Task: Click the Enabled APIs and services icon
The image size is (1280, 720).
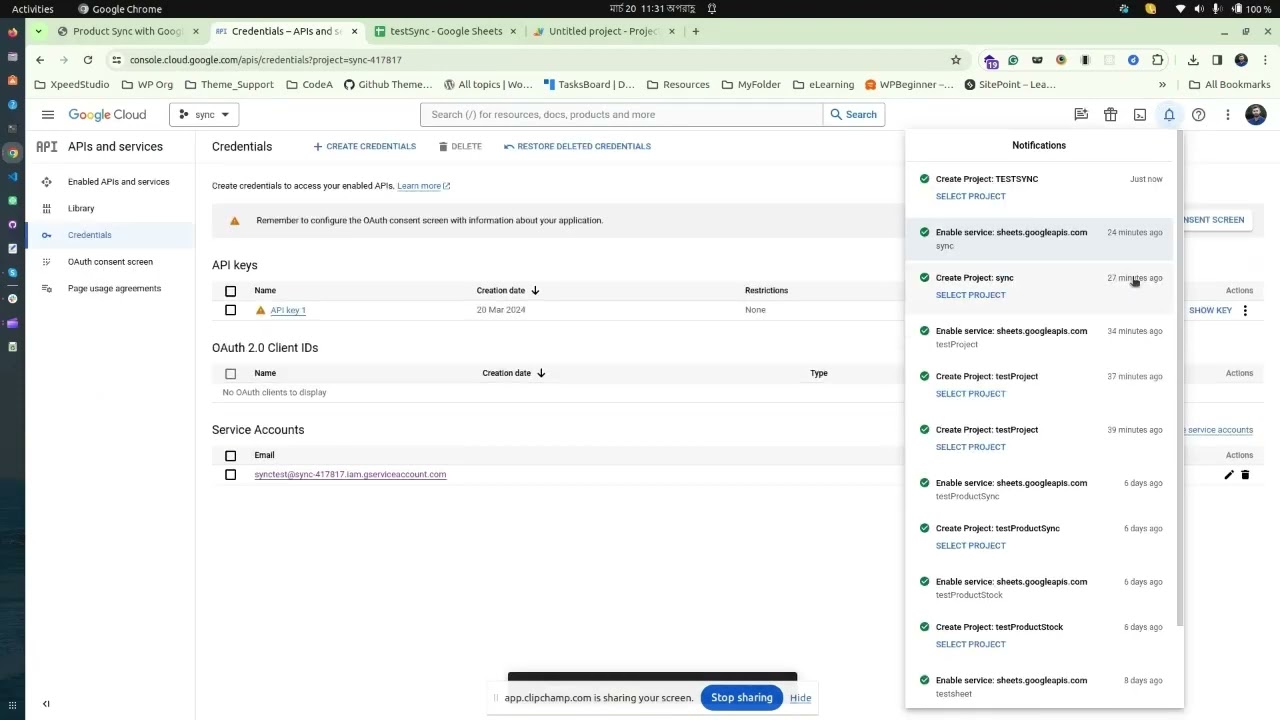Action: coord(46,182)
